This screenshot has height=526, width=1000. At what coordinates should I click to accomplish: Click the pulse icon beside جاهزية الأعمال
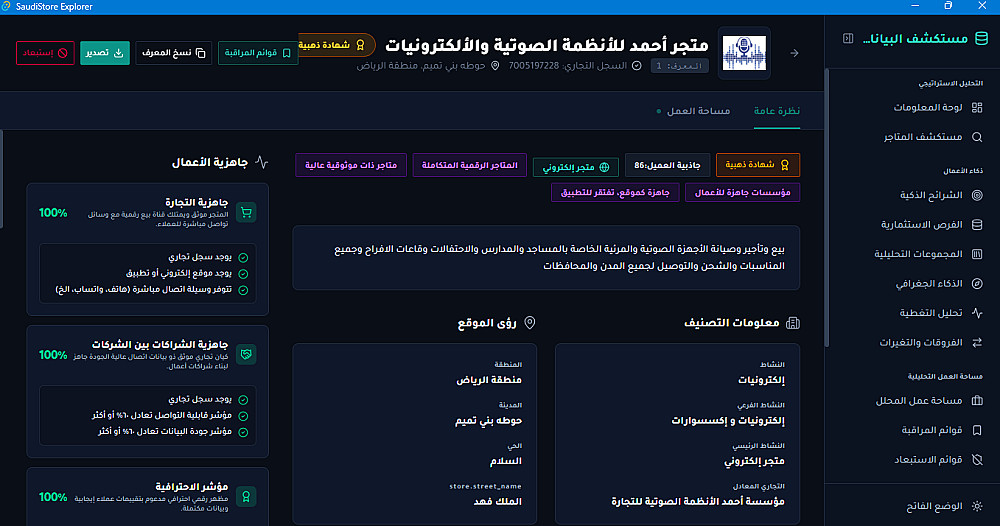point(261,163)
